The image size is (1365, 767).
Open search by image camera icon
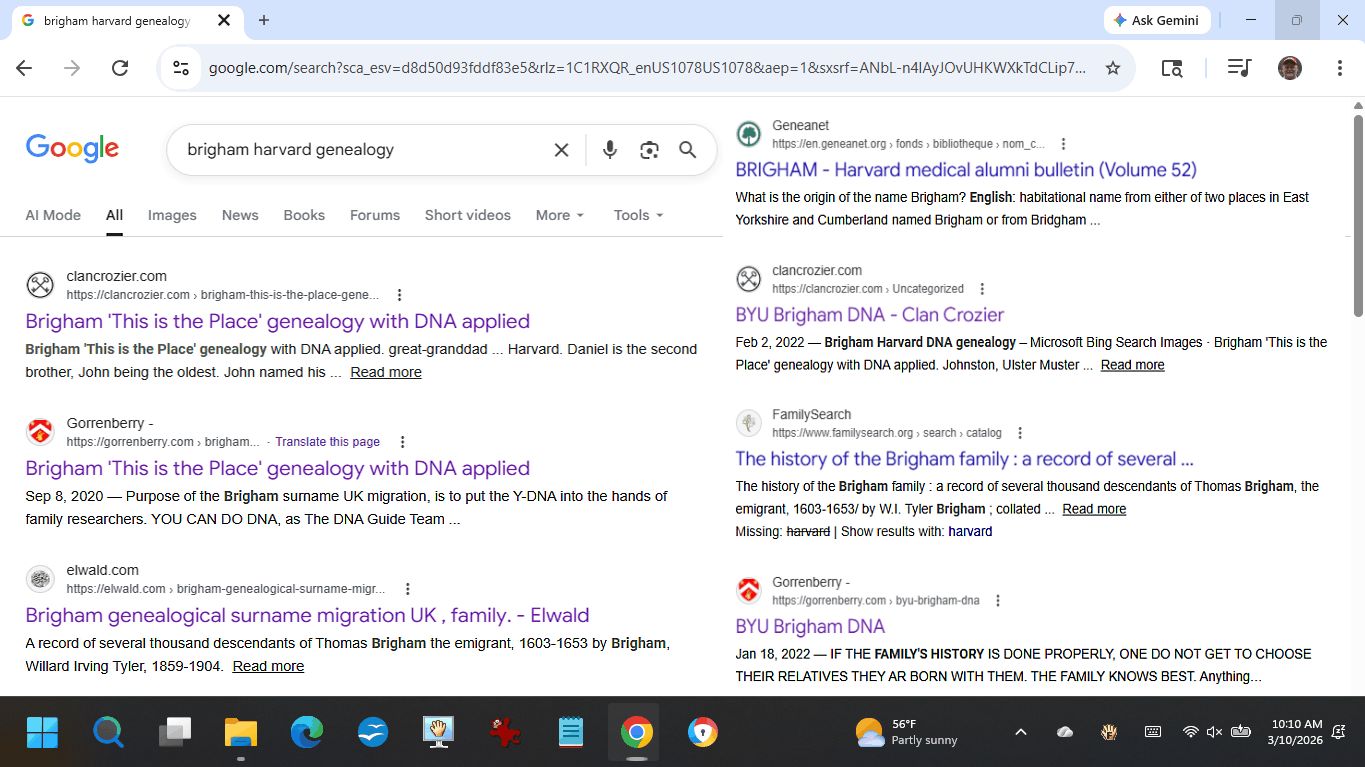point(649,150)
